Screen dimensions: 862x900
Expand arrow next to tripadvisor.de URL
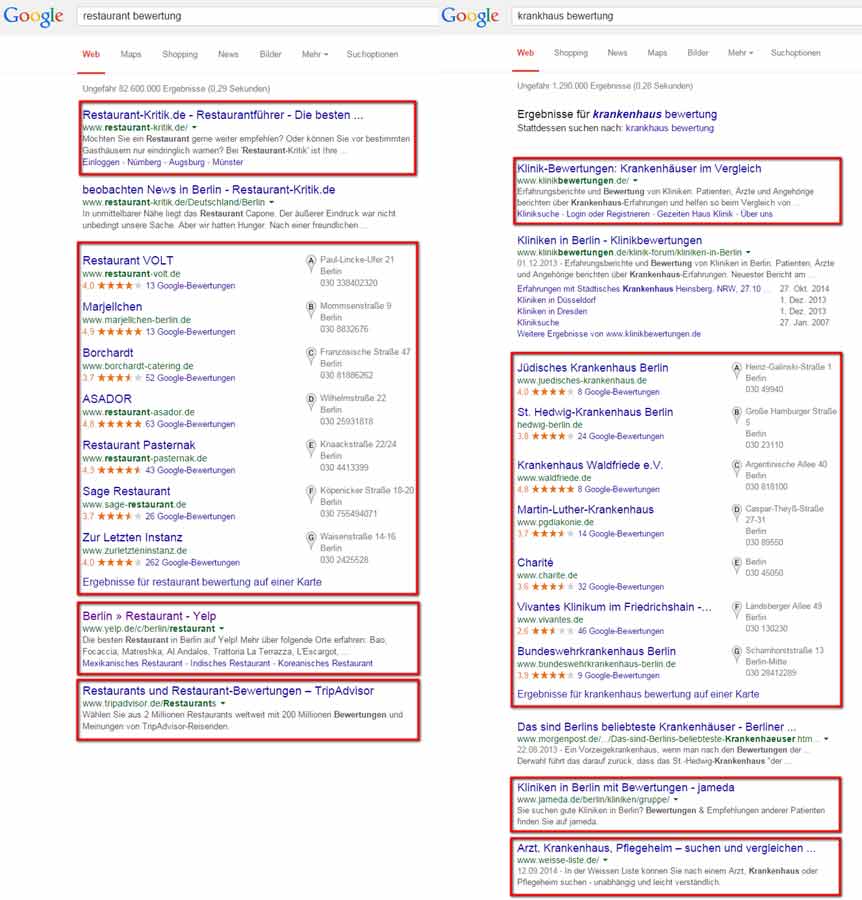coord(223,703)
